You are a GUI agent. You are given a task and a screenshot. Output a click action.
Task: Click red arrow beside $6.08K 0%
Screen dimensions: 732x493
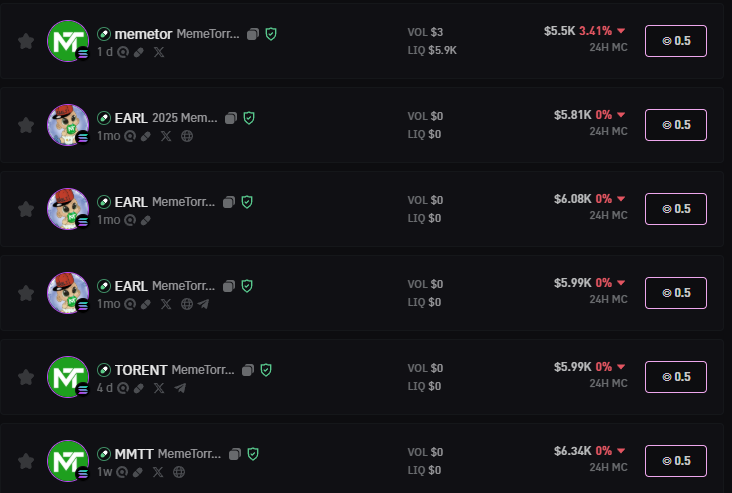coord(621,199)
